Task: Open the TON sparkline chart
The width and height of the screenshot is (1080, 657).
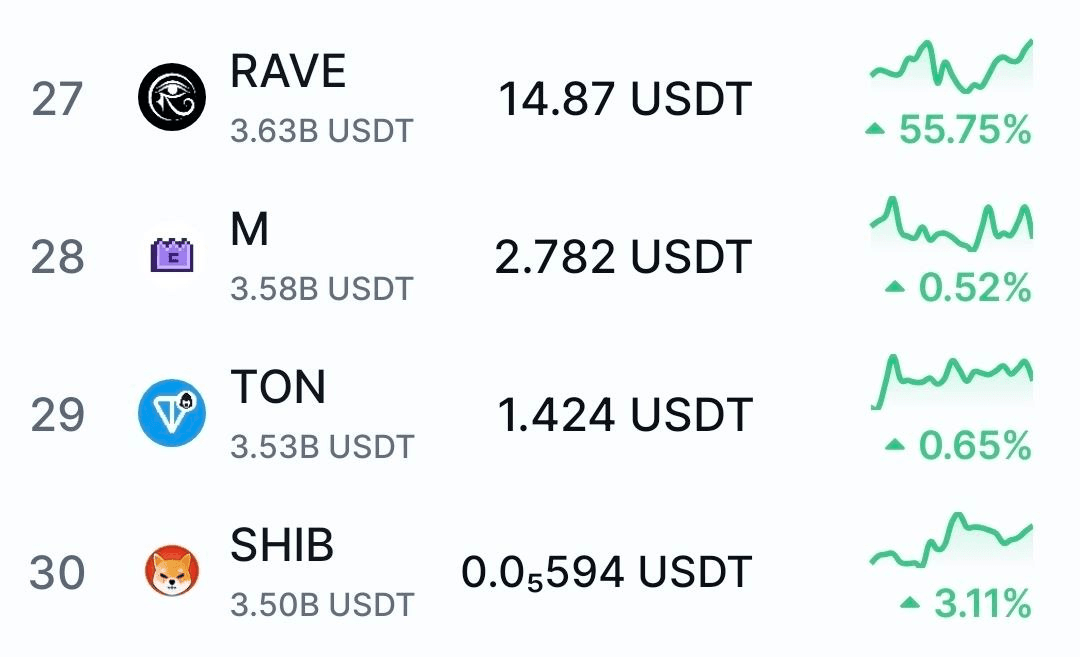Action: (x=951, y=378)
